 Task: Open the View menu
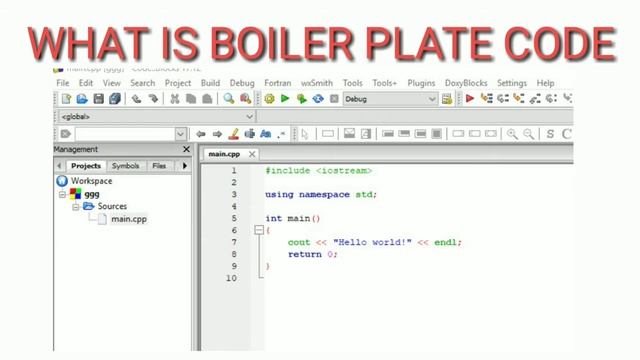click(x=111, y=83)
